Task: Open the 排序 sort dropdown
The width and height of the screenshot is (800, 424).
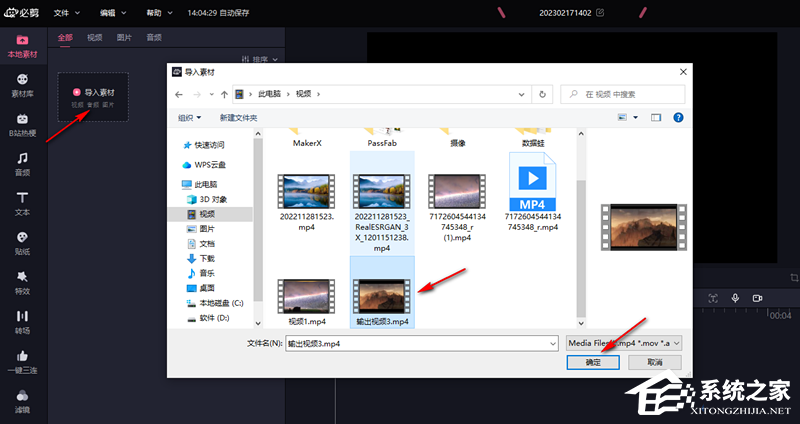Action: [259, 59]
